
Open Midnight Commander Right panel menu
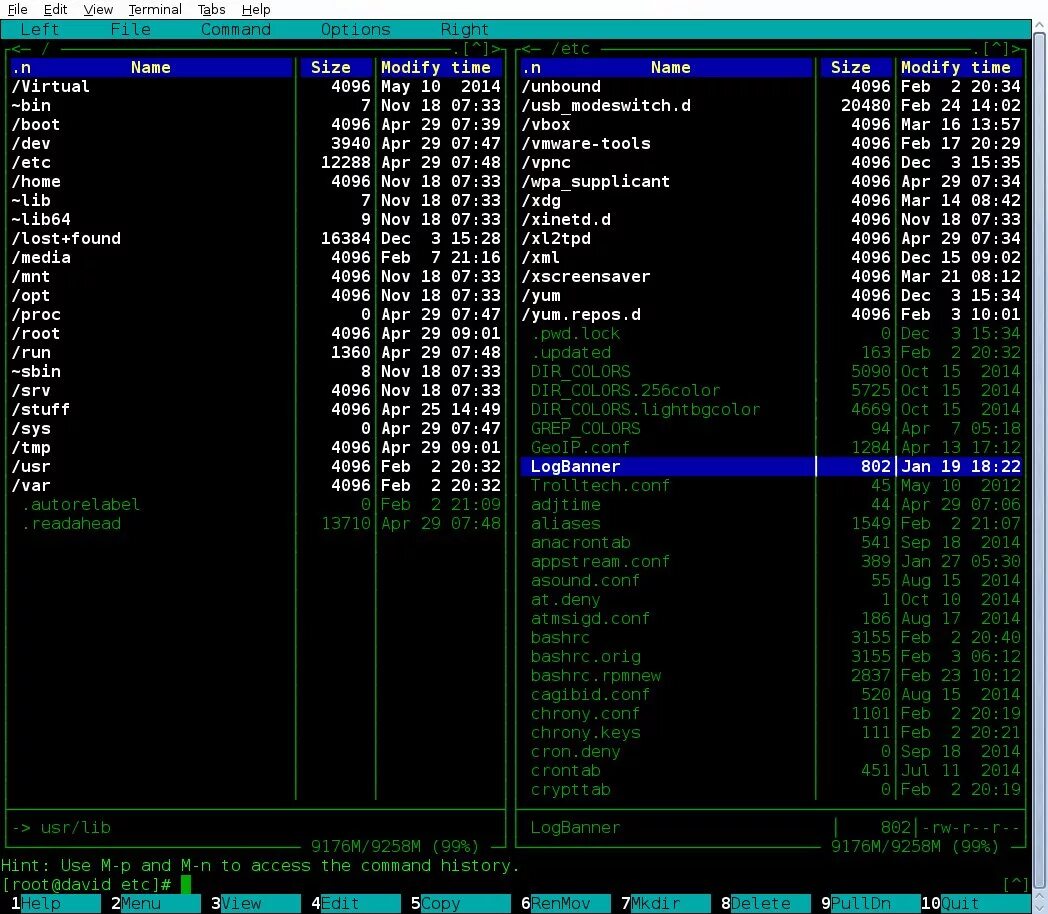[x=465, y=29]
